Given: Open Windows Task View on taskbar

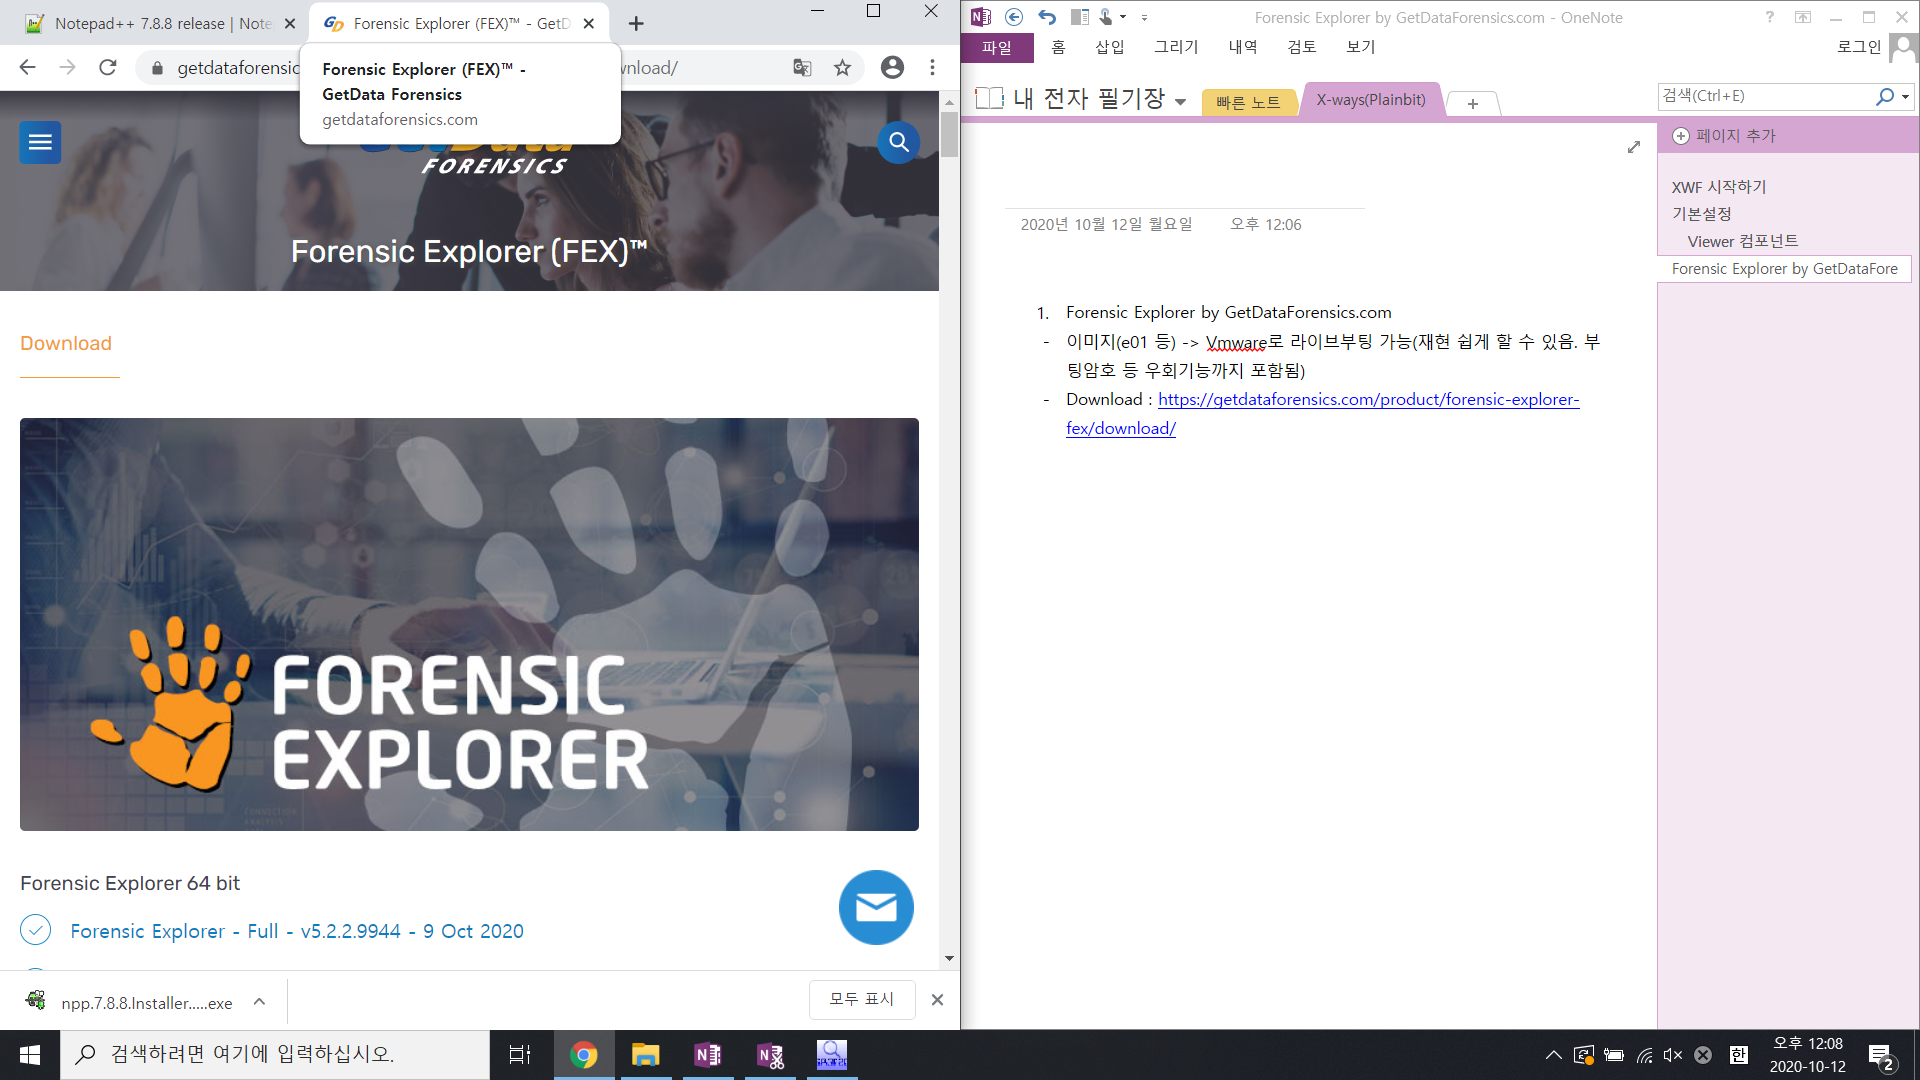Looking at the screenshot, I should click(520, 1054).
